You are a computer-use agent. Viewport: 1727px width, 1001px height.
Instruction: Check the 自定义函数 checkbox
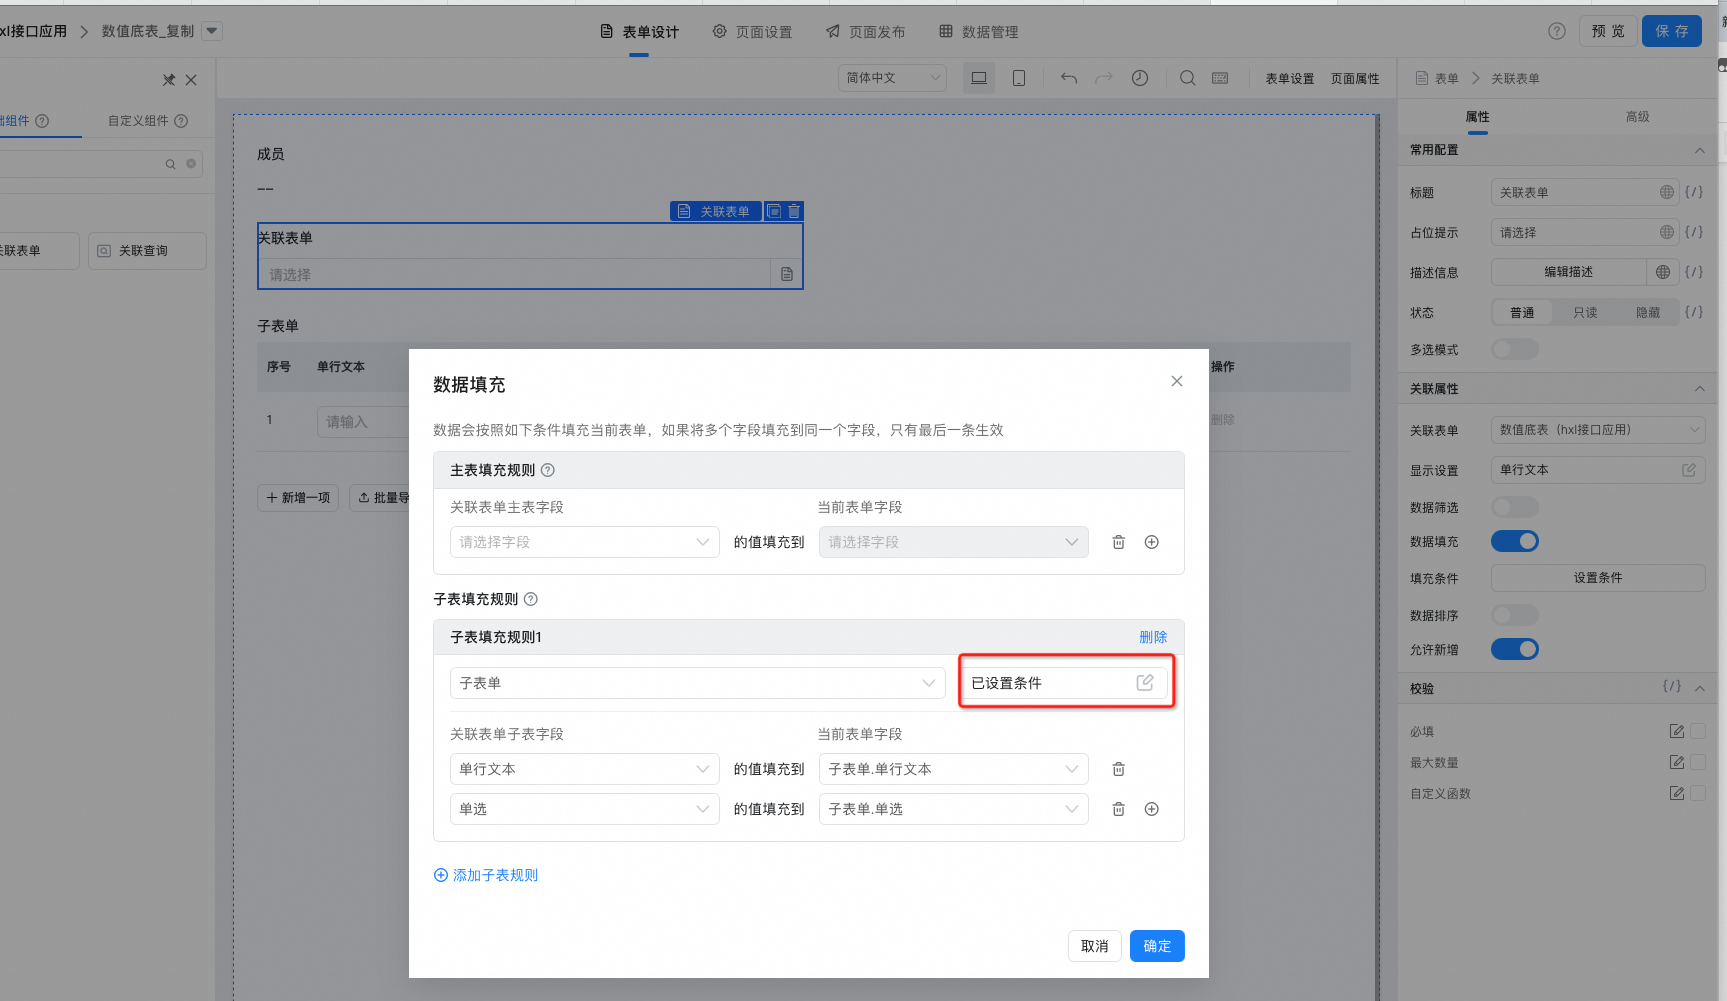pos(1698,793)
